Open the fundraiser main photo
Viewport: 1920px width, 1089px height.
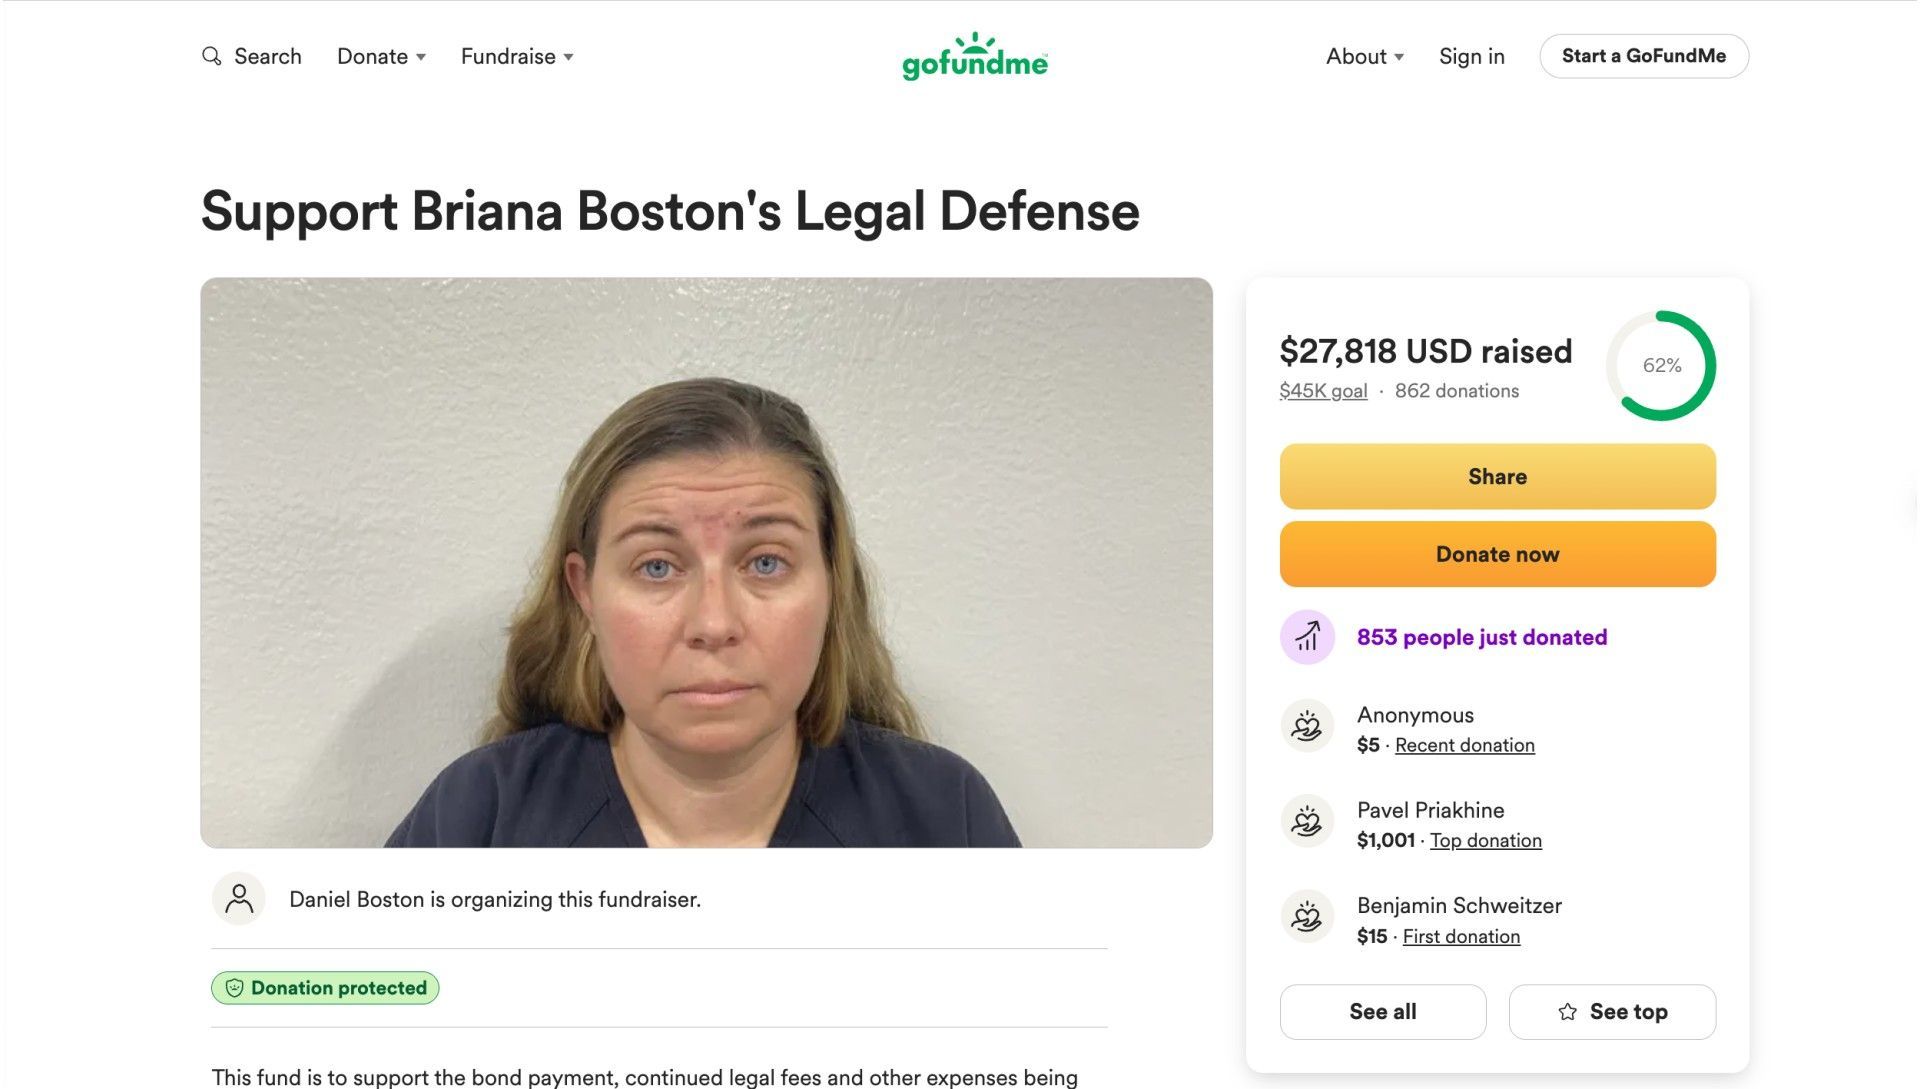(x=706, y=562)
